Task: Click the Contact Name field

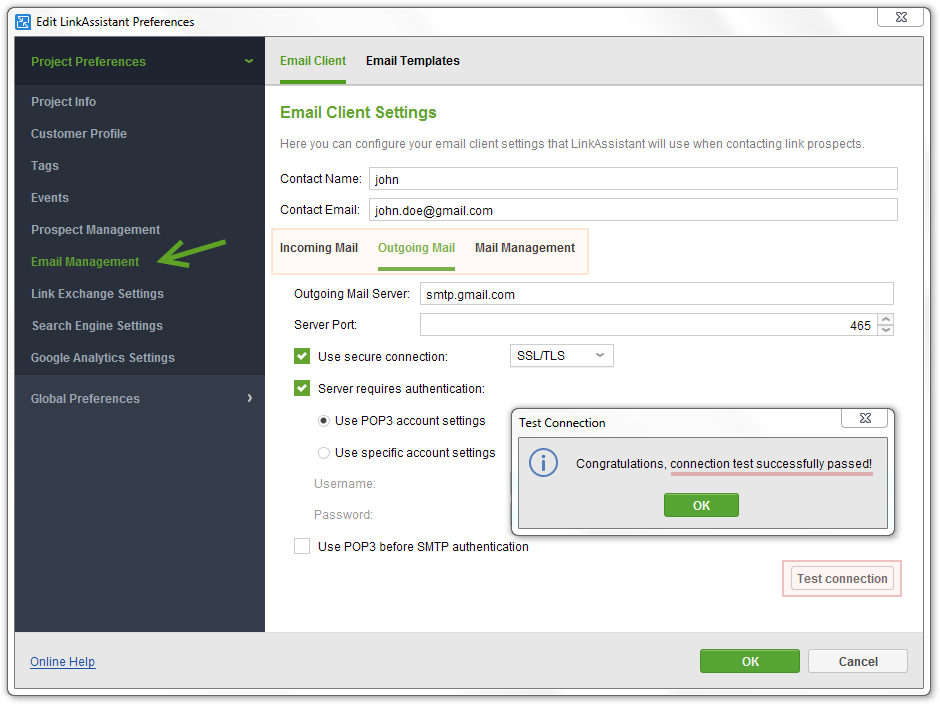Action: pyautogui.click(x=633, y=179)
